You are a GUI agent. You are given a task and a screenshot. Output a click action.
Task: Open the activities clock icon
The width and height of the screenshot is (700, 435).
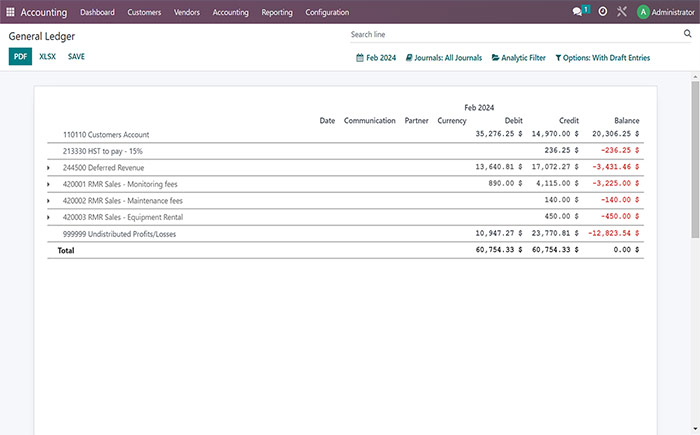pyautogui.click(x=603, y=12)
